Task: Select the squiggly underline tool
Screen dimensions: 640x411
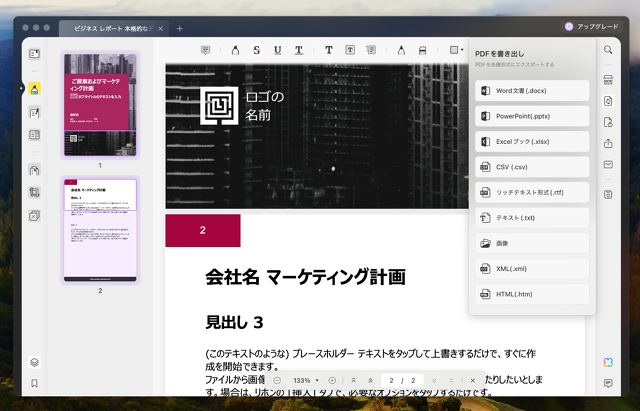Action: [x=299, y=50]
